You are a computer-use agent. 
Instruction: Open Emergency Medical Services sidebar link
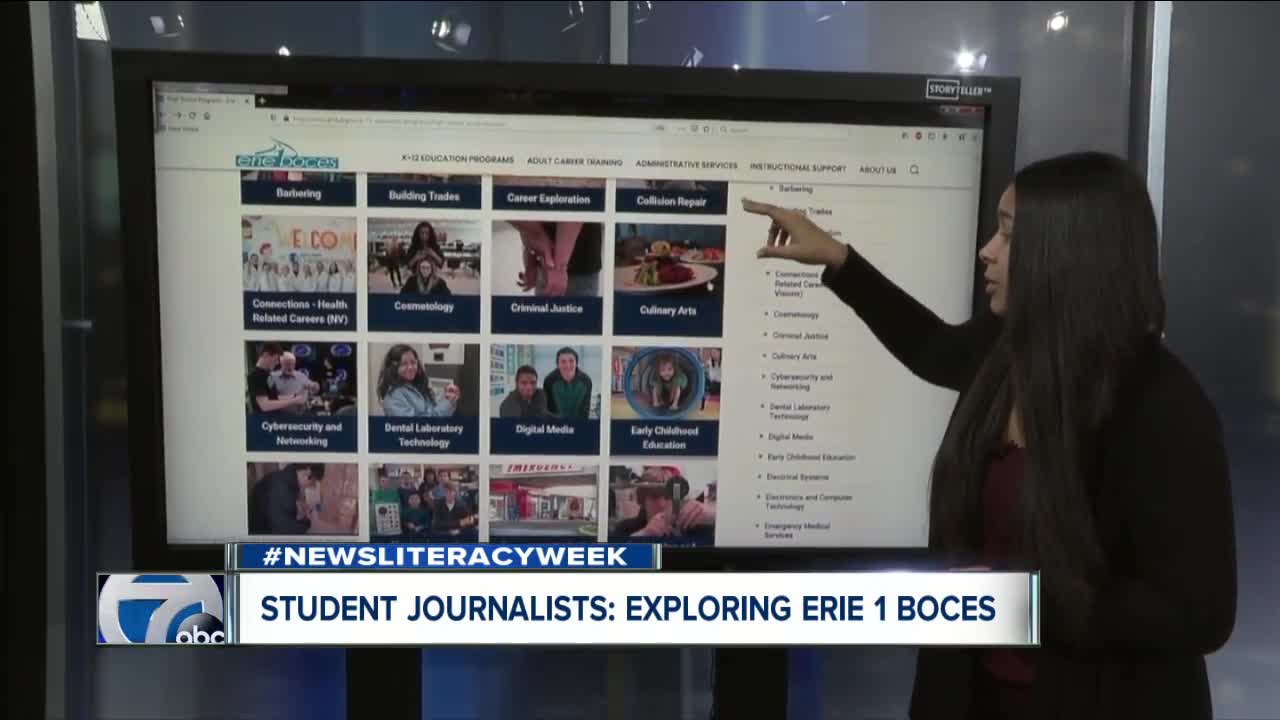click(x=797, y=530)
